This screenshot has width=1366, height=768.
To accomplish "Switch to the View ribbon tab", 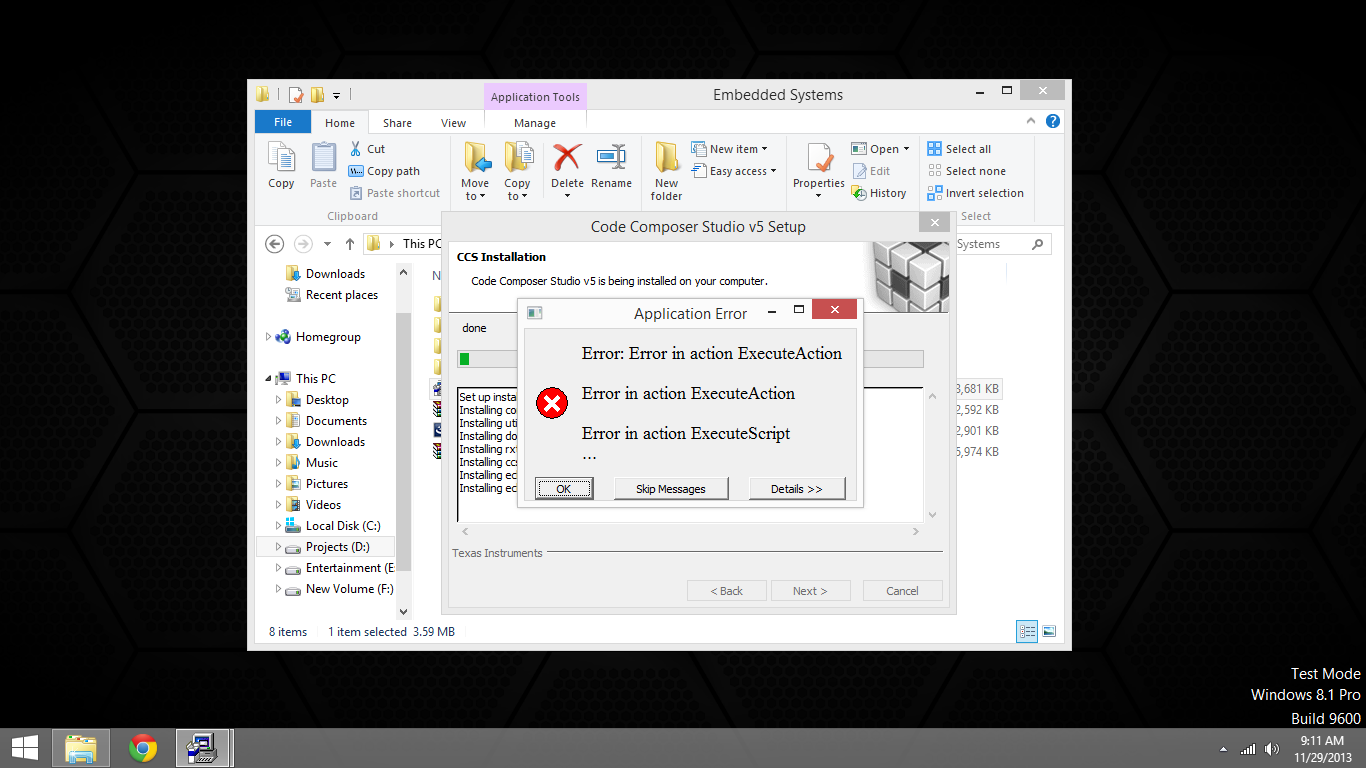I will pos(453,123).
